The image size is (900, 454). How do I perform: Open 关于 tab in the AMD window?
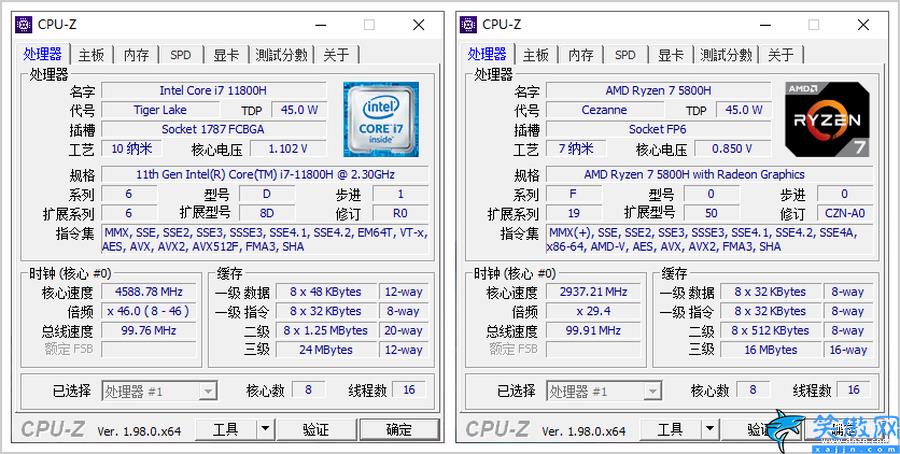coord(781,55)
